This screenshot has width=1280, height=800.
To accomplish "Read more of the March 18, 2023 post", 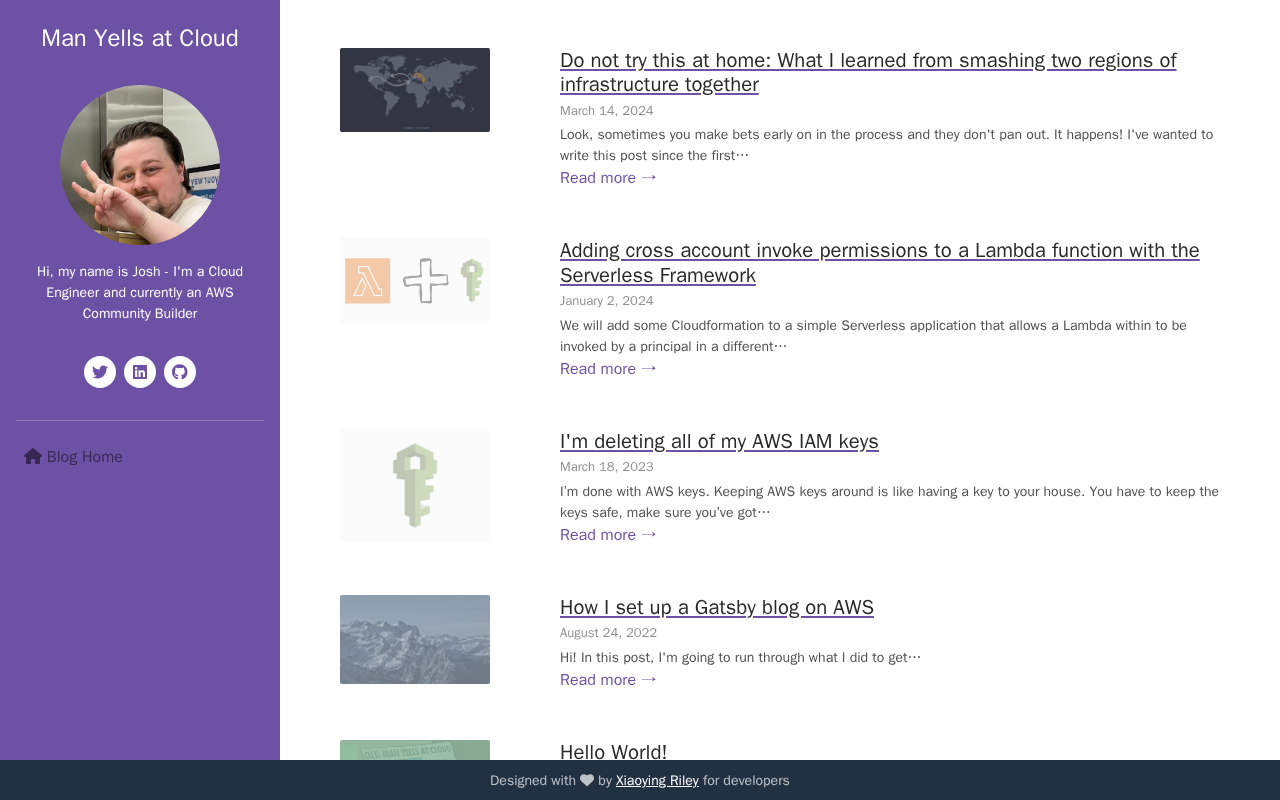I will [x=608, y=535].
